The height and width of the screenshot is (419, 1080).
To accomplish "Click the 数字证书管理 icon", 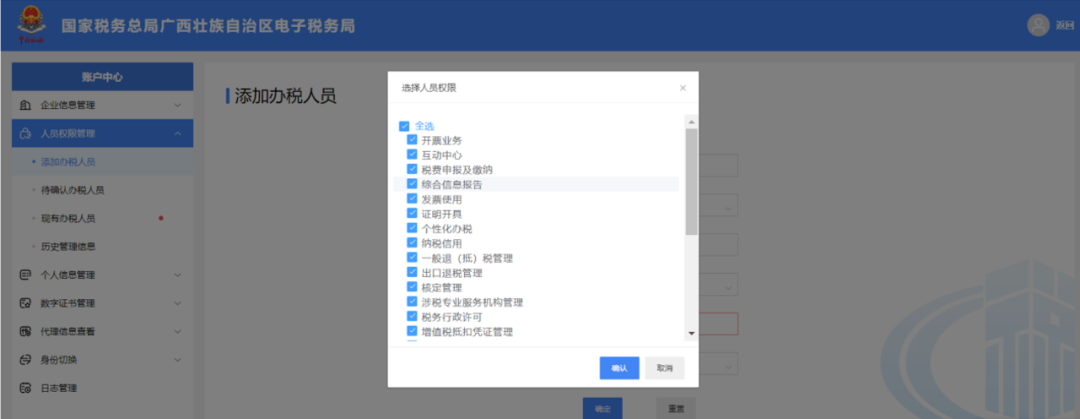I will [x=25, y=303].
